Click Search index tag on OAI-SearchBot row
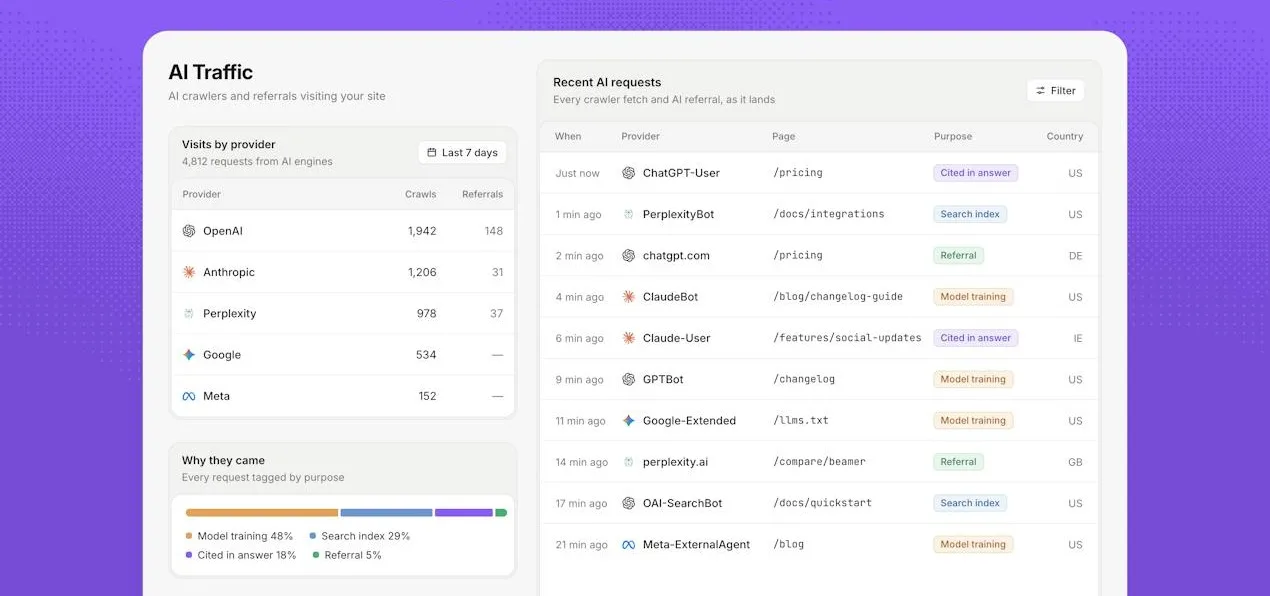Viewport: 1270px width, 596px height. point(970,503)
